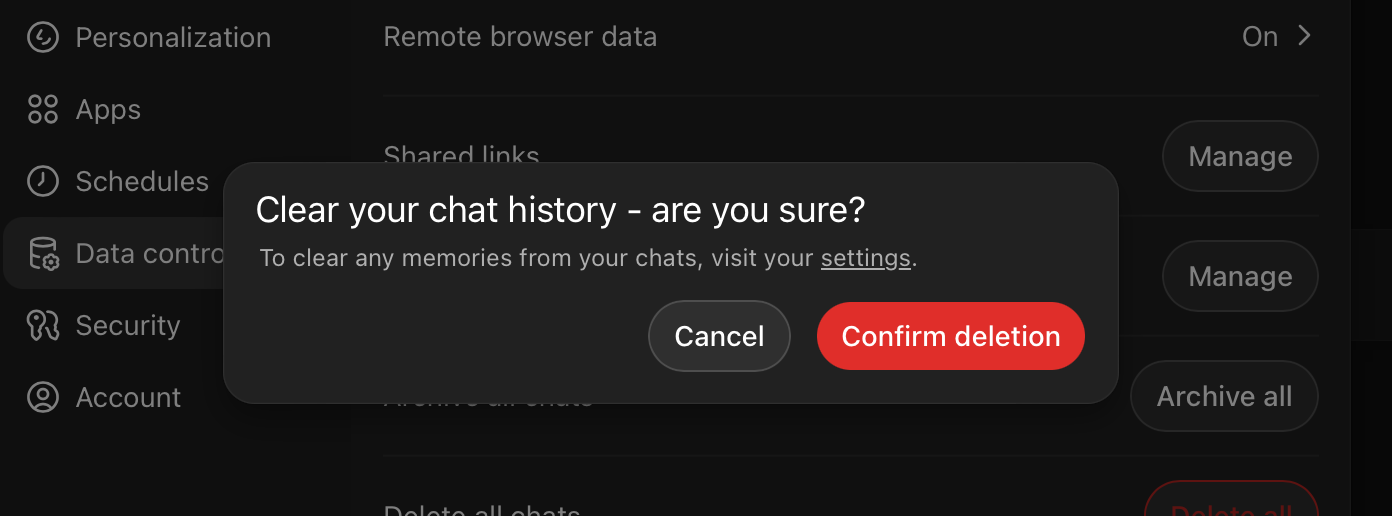Click the "On" value for Remote browser data
Screen dimensions: 1392x516
pyautogui.click(x=1260, y=37)
